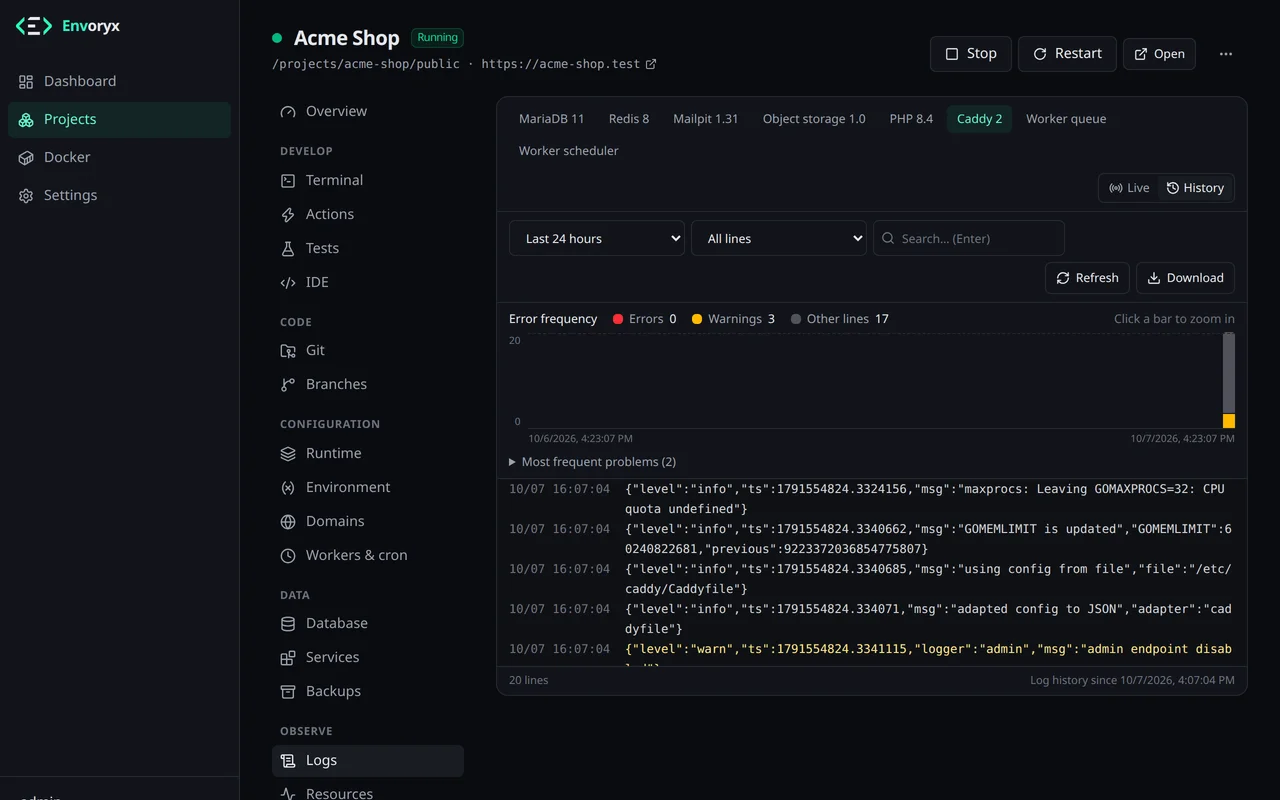Download the log file

(x=1185, y=278)
